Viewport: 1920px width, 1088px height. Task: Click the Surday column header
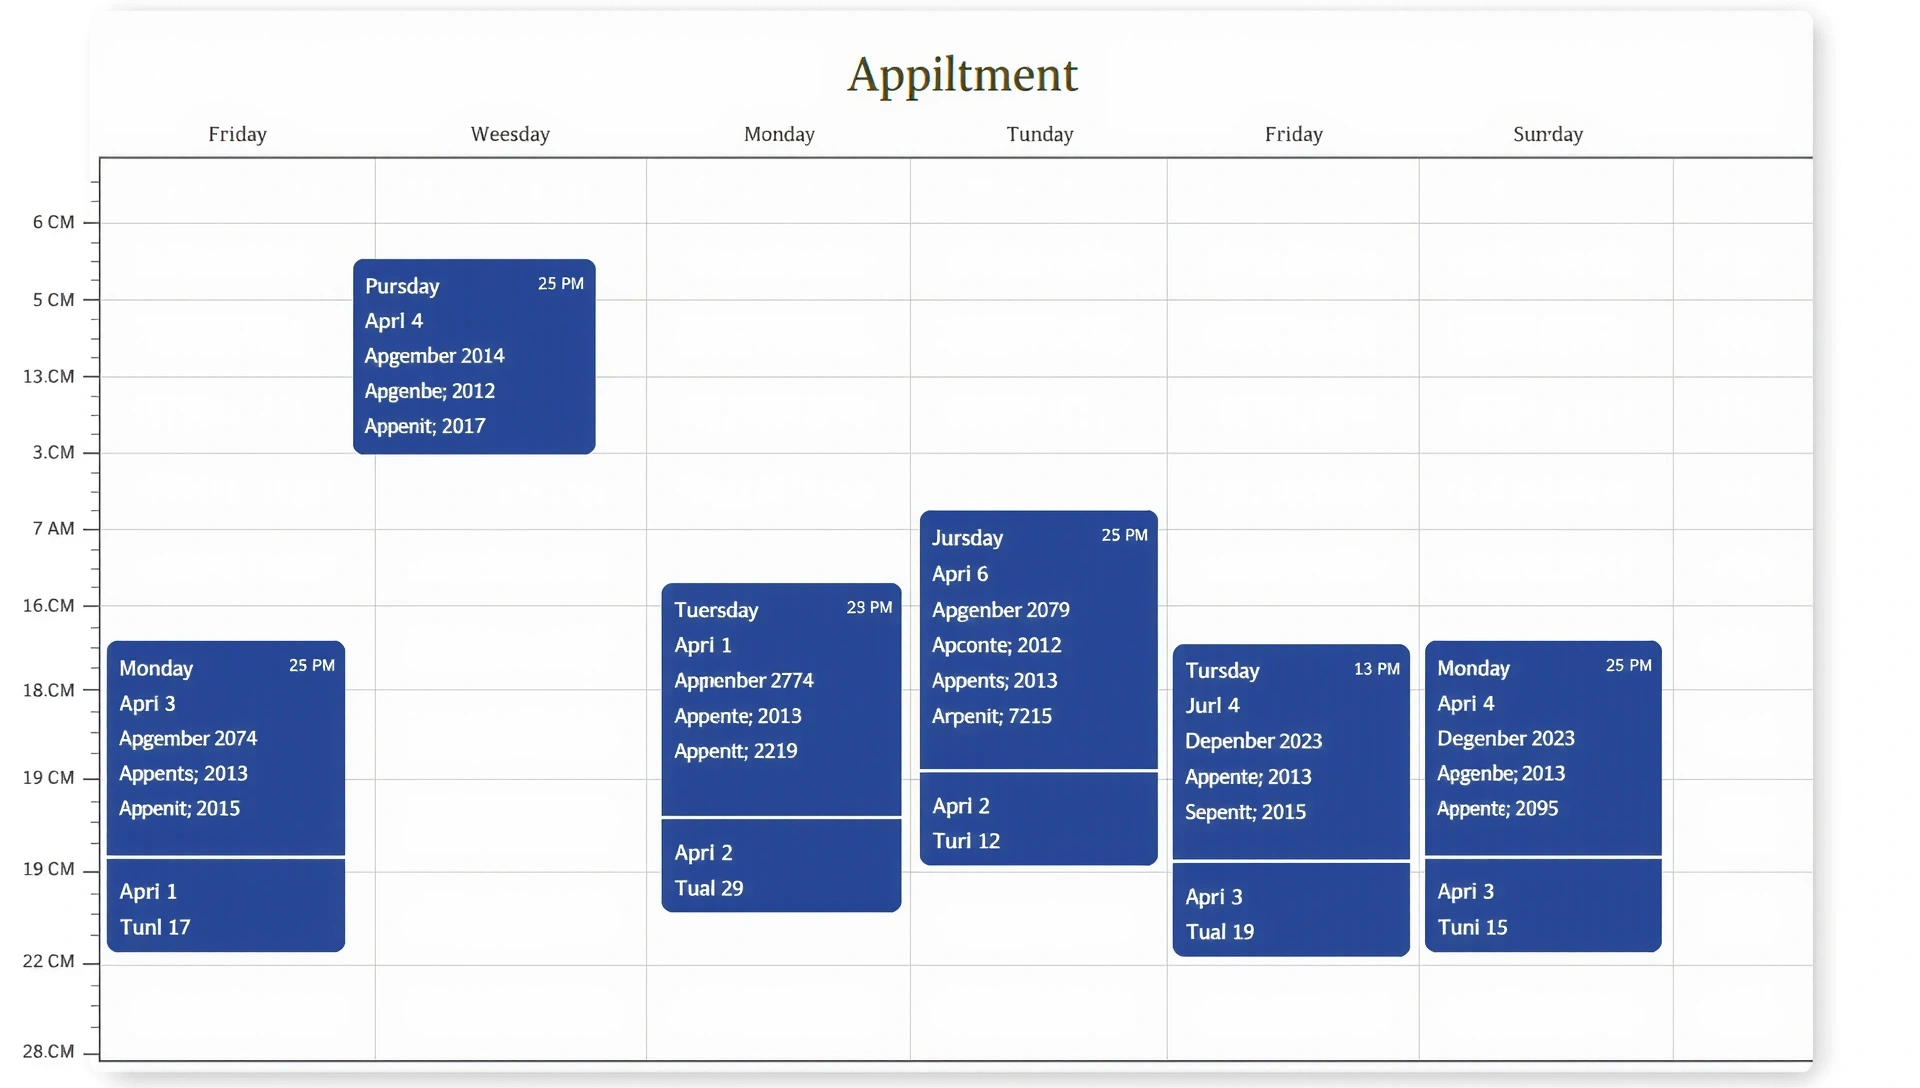[1547, 134]
